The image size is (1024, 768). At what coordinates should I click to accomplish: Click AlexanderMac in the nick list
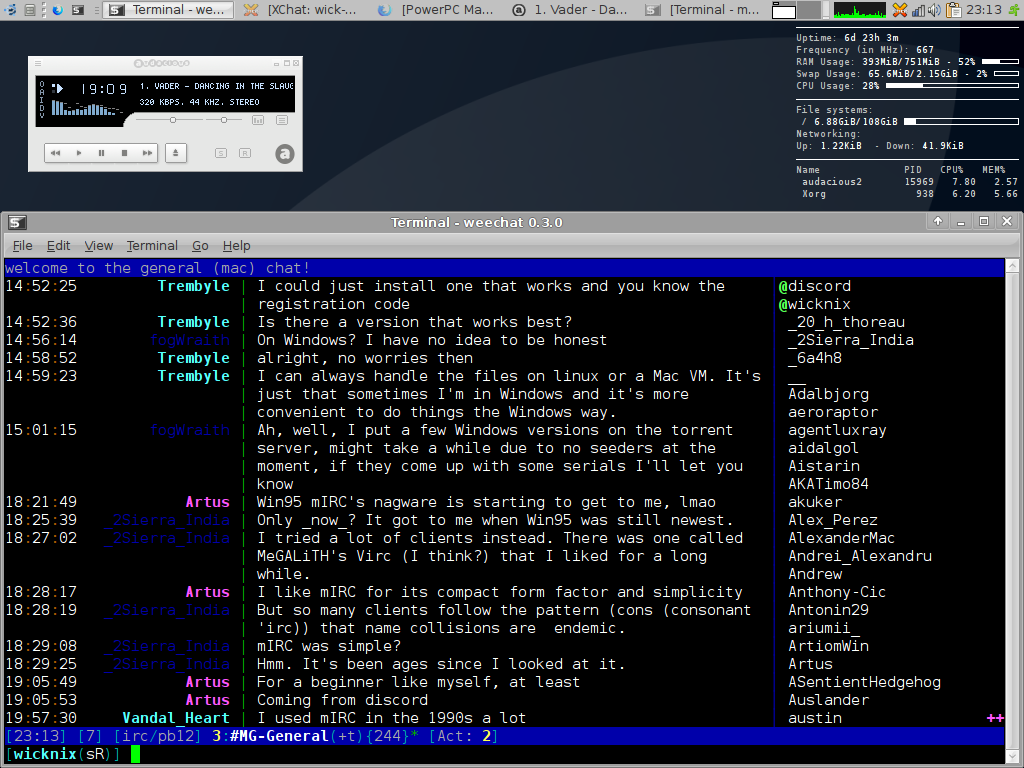click(x=841, y=538)
